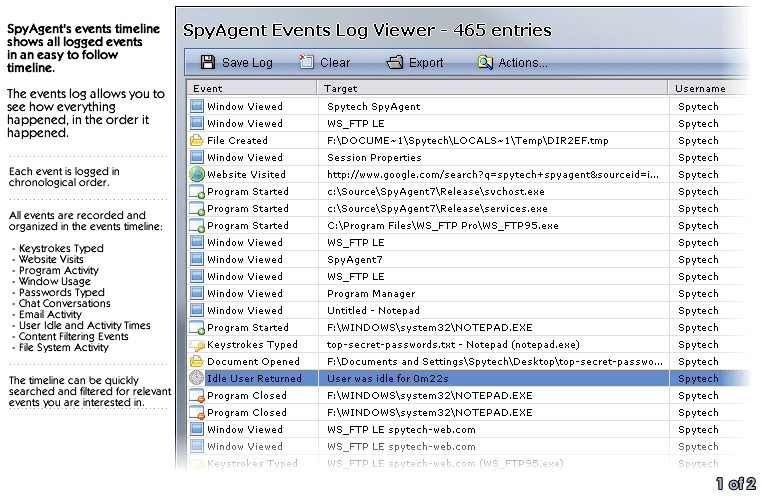Open the Save Log button label

point(248,63)
